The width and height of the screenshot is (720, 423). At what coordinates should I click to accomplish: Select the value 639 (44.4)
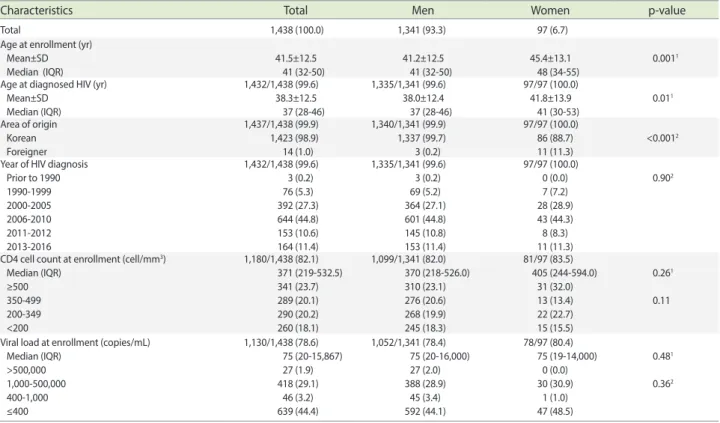point(298,412)
